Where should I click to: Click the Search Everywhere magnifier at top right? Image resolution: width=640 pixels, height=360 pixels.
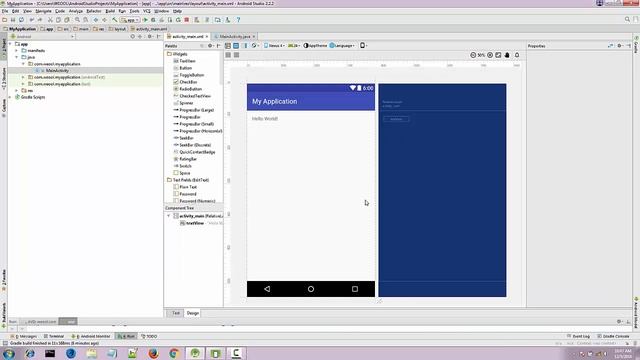(x=627, y=19)
